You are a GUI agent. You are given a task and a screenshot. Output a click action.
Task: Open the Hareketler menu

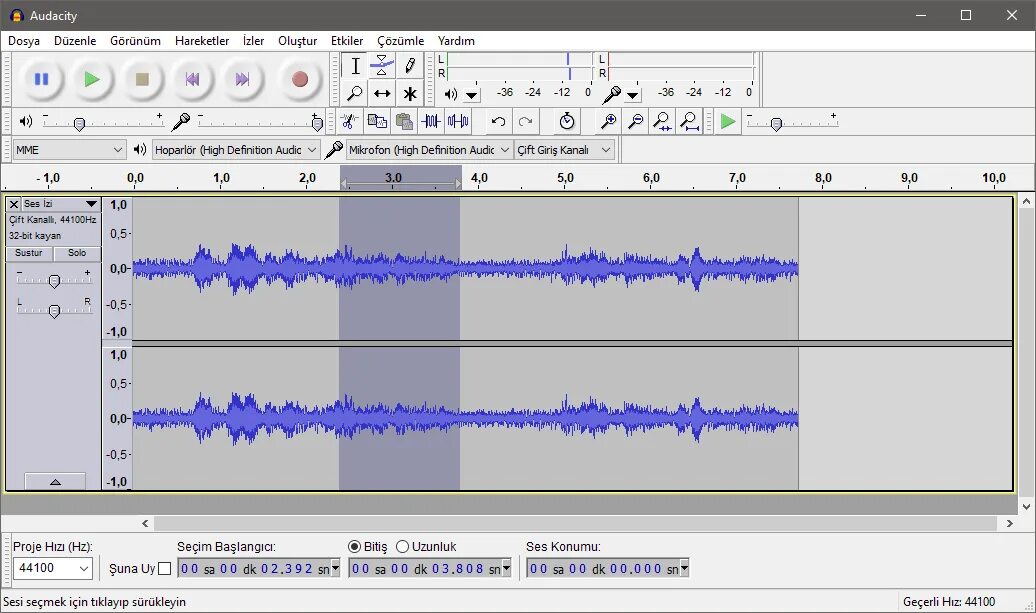pos(202,41)
